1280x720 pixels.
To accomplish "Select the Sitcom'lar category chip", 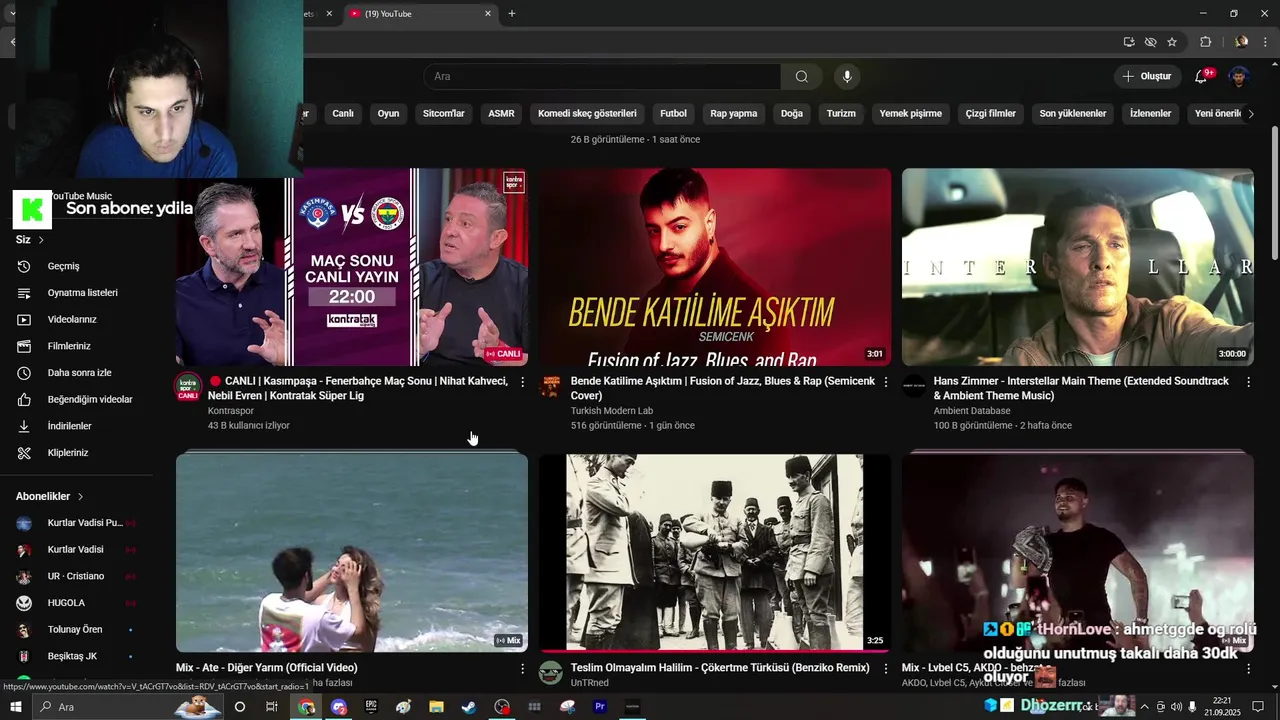I will 443,114.
